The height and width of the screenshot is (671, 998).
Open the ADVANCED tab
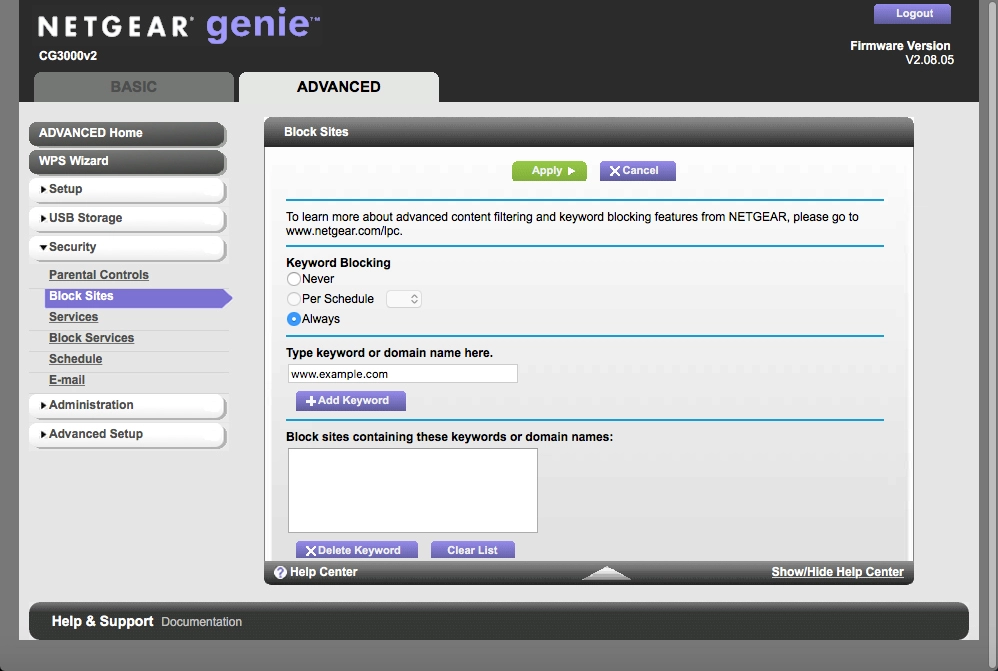pyautogui.click(x=338, y=87)
